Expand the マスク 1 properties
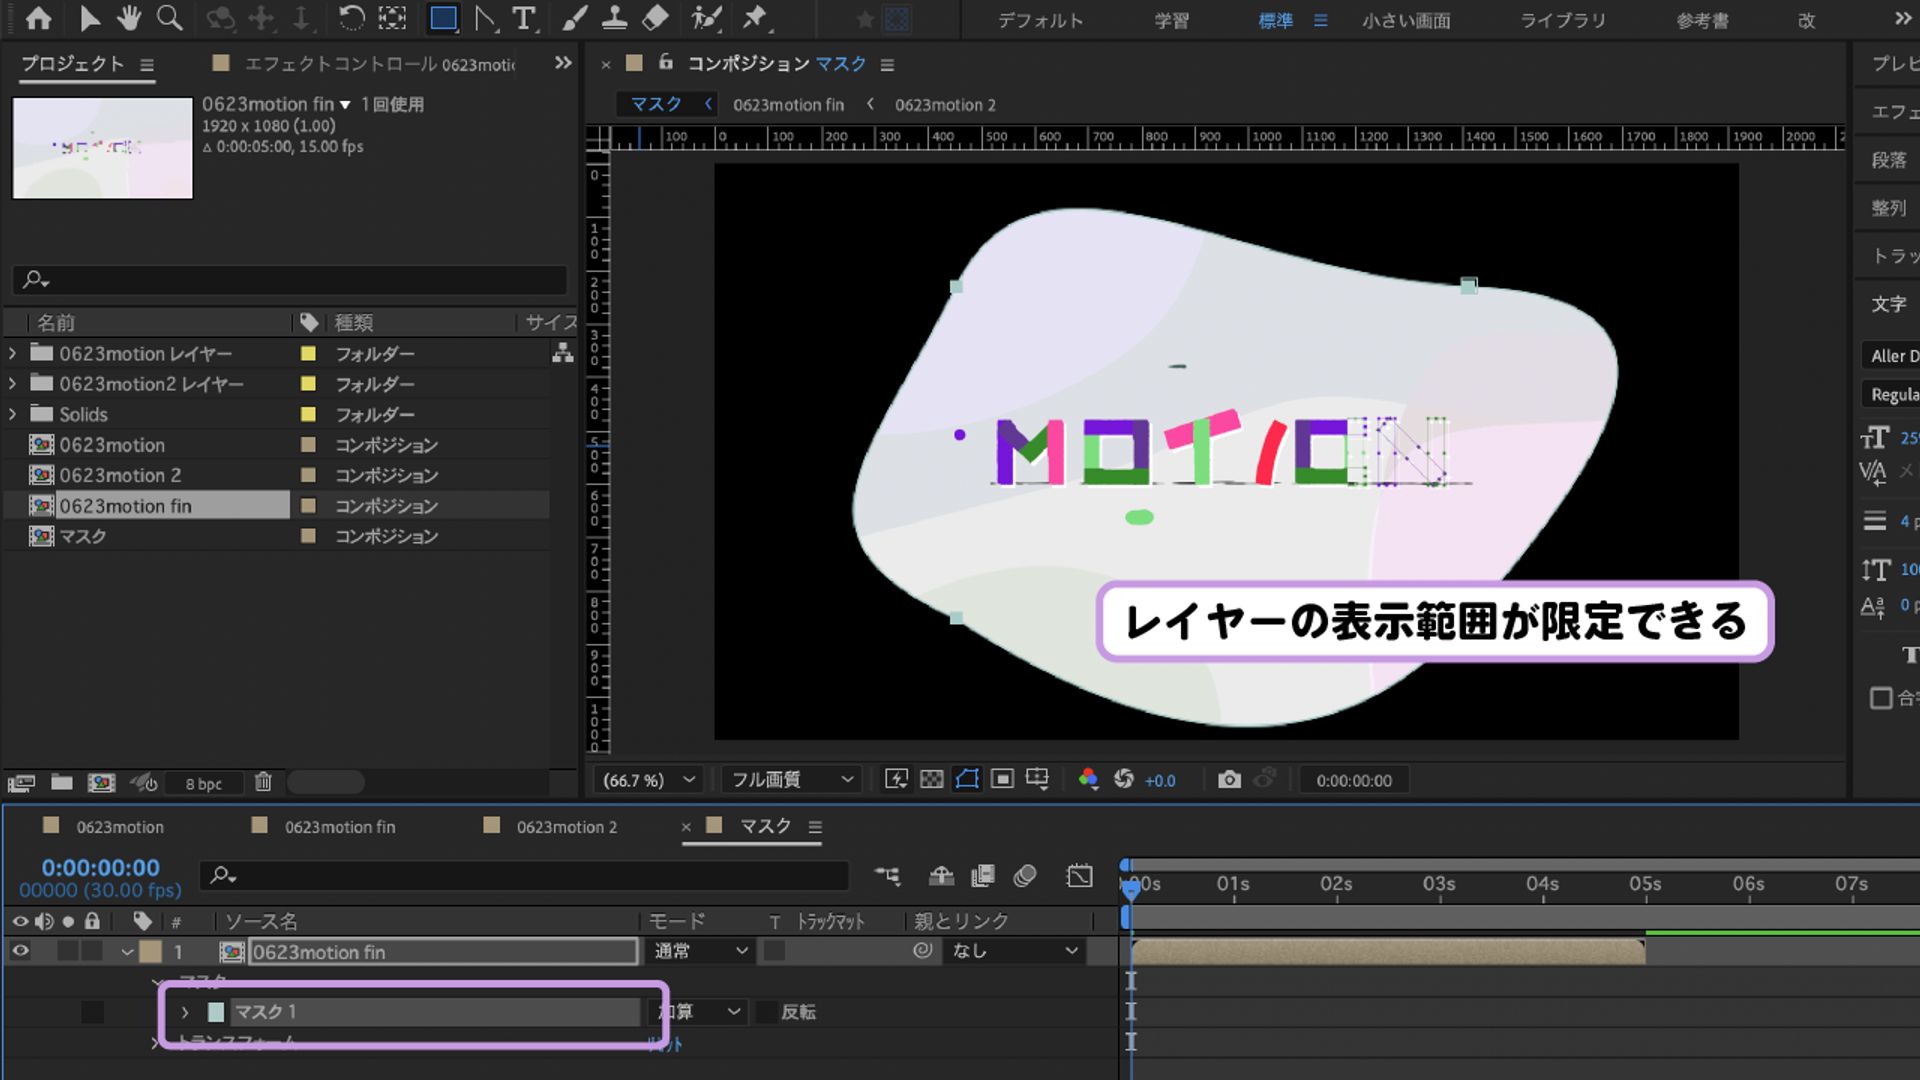Image resolution: width=1920 pixels, height=1080 pixels. (x=185, y=1012)
